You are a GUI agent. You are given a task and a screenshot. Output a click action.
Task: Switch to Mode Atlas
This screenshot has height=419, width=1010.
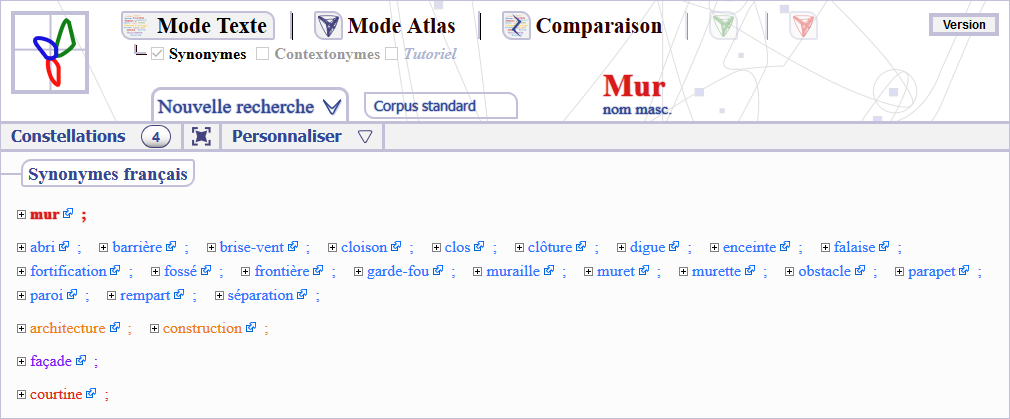click(385, 26)
